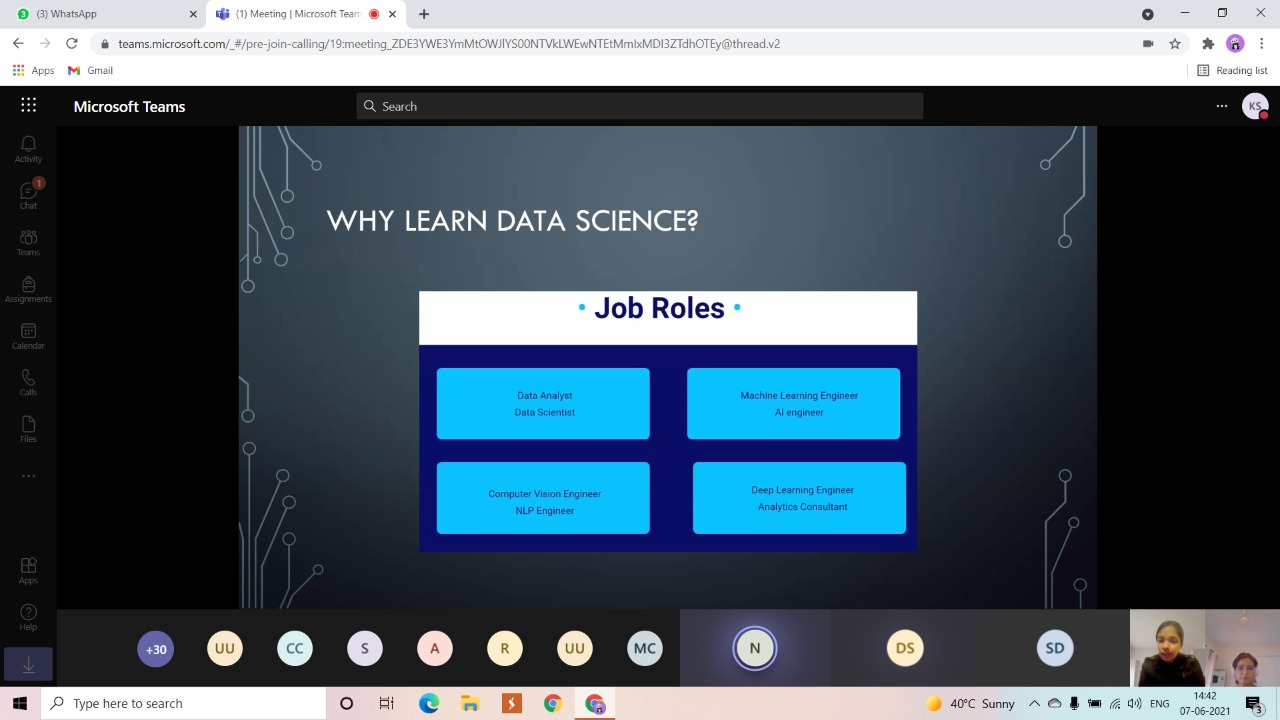Open the Calendar from the sidebar
Screen dimensions: 1280x720
point(28,336)
